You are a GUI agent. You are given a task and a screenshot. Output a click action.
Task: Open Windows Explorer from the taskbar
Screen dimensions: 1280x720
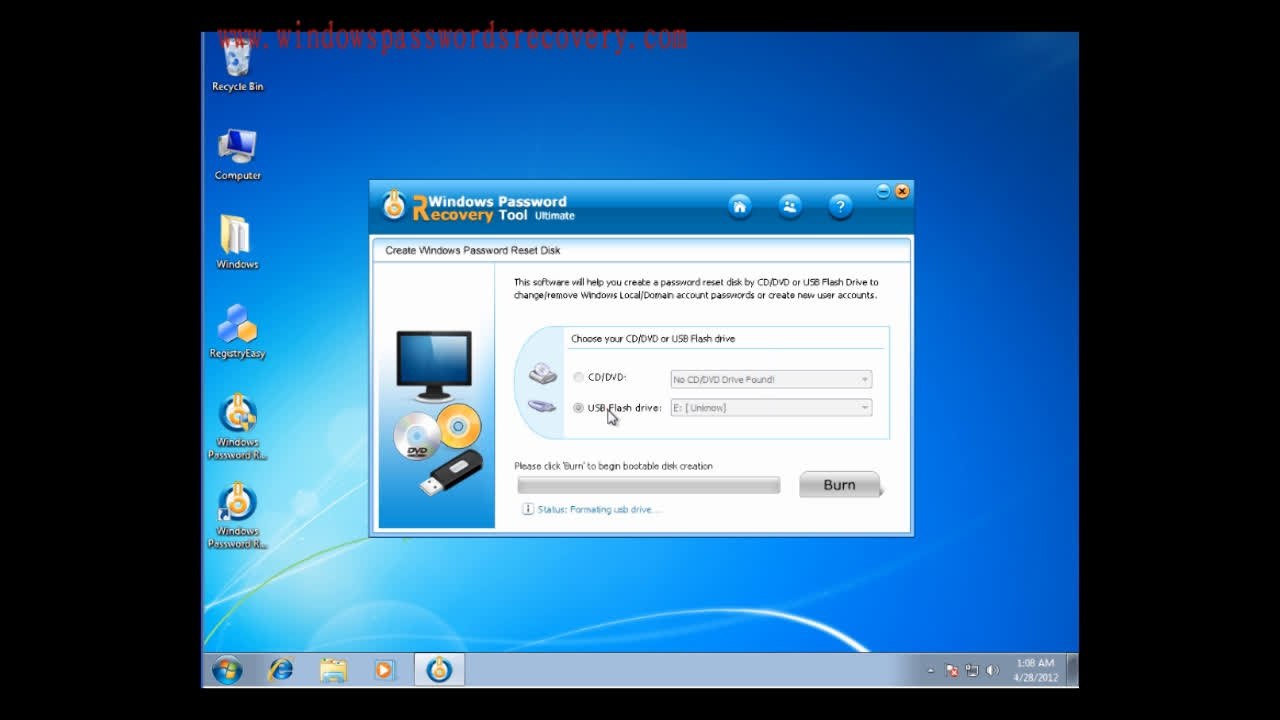click(x=333, y=670)
